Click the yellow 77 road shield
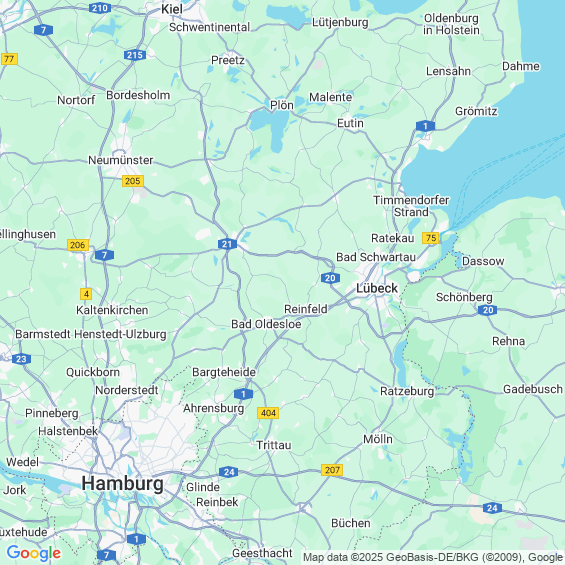Image resolution: width=565 pixels, height=565 pixels. tap(9, 59)
